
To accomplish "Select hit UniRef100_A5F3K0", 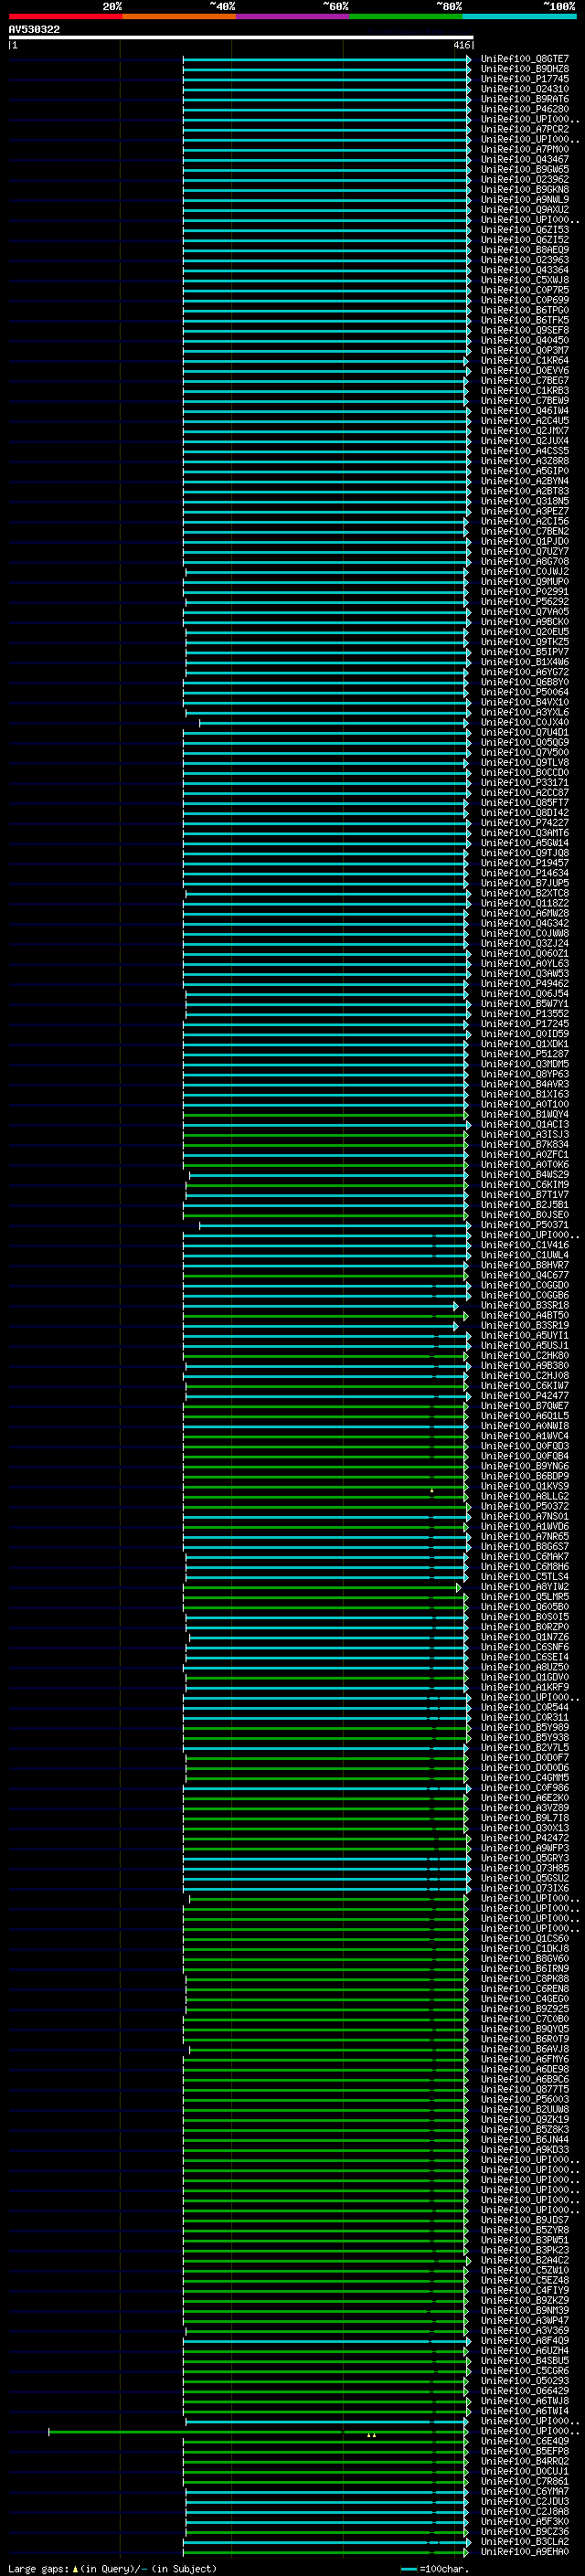I will [524, 2521].
